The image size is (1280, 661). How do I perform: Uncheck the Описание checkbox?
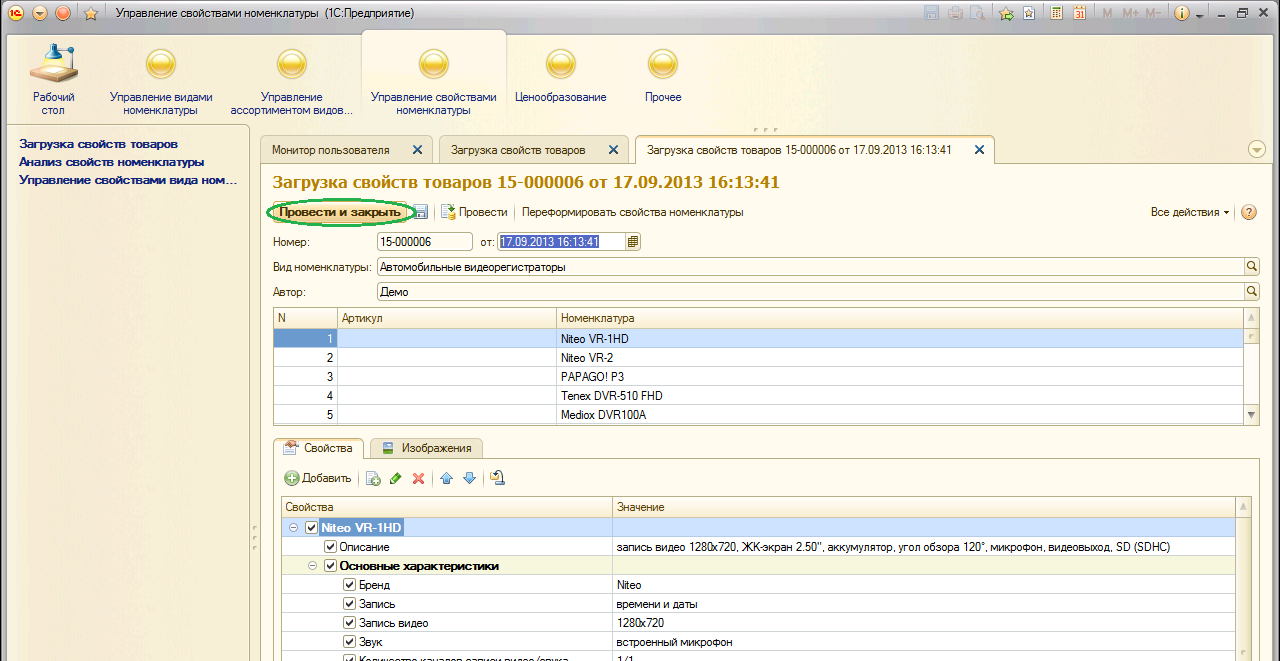[331, 547]
